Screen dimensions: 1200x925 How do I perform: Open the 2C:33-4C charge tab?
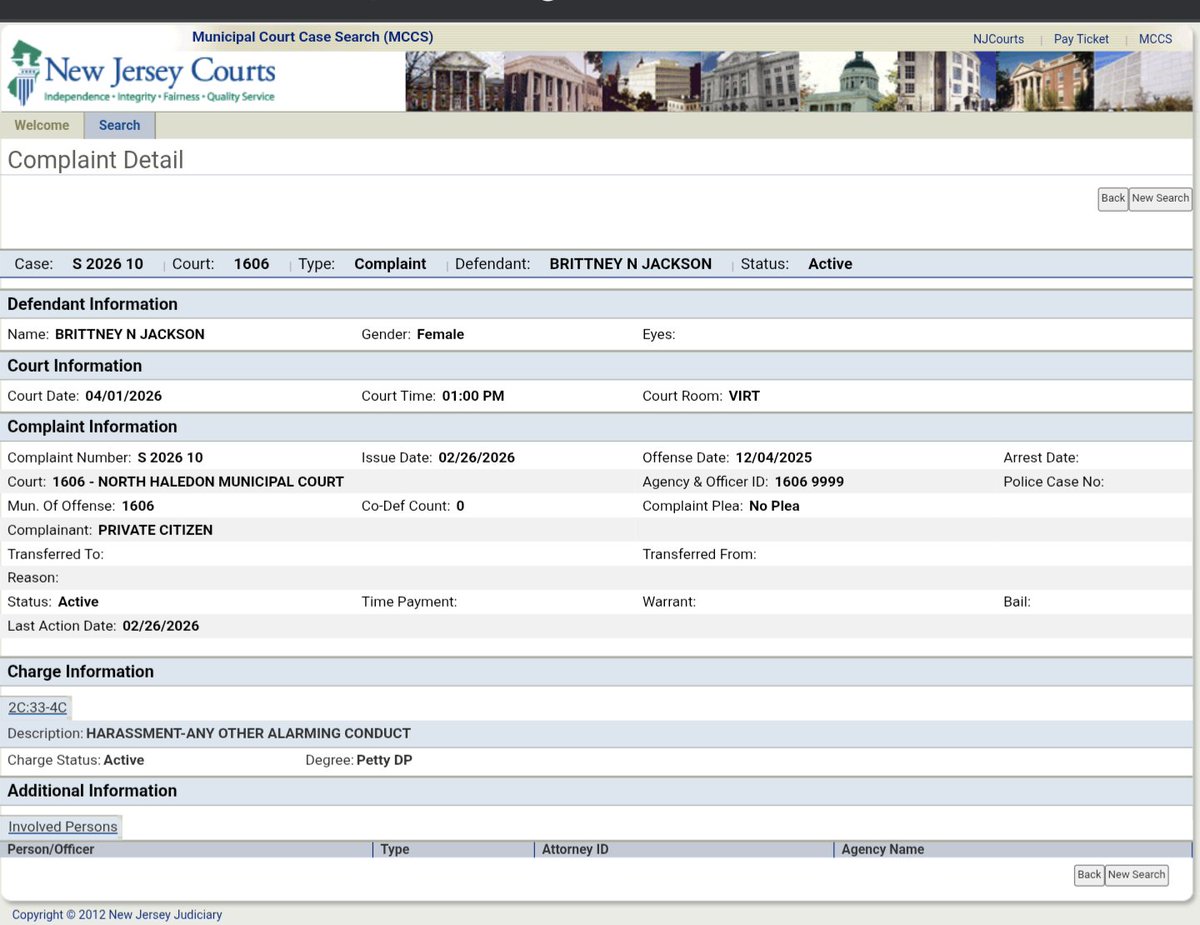tap(37, 708)
